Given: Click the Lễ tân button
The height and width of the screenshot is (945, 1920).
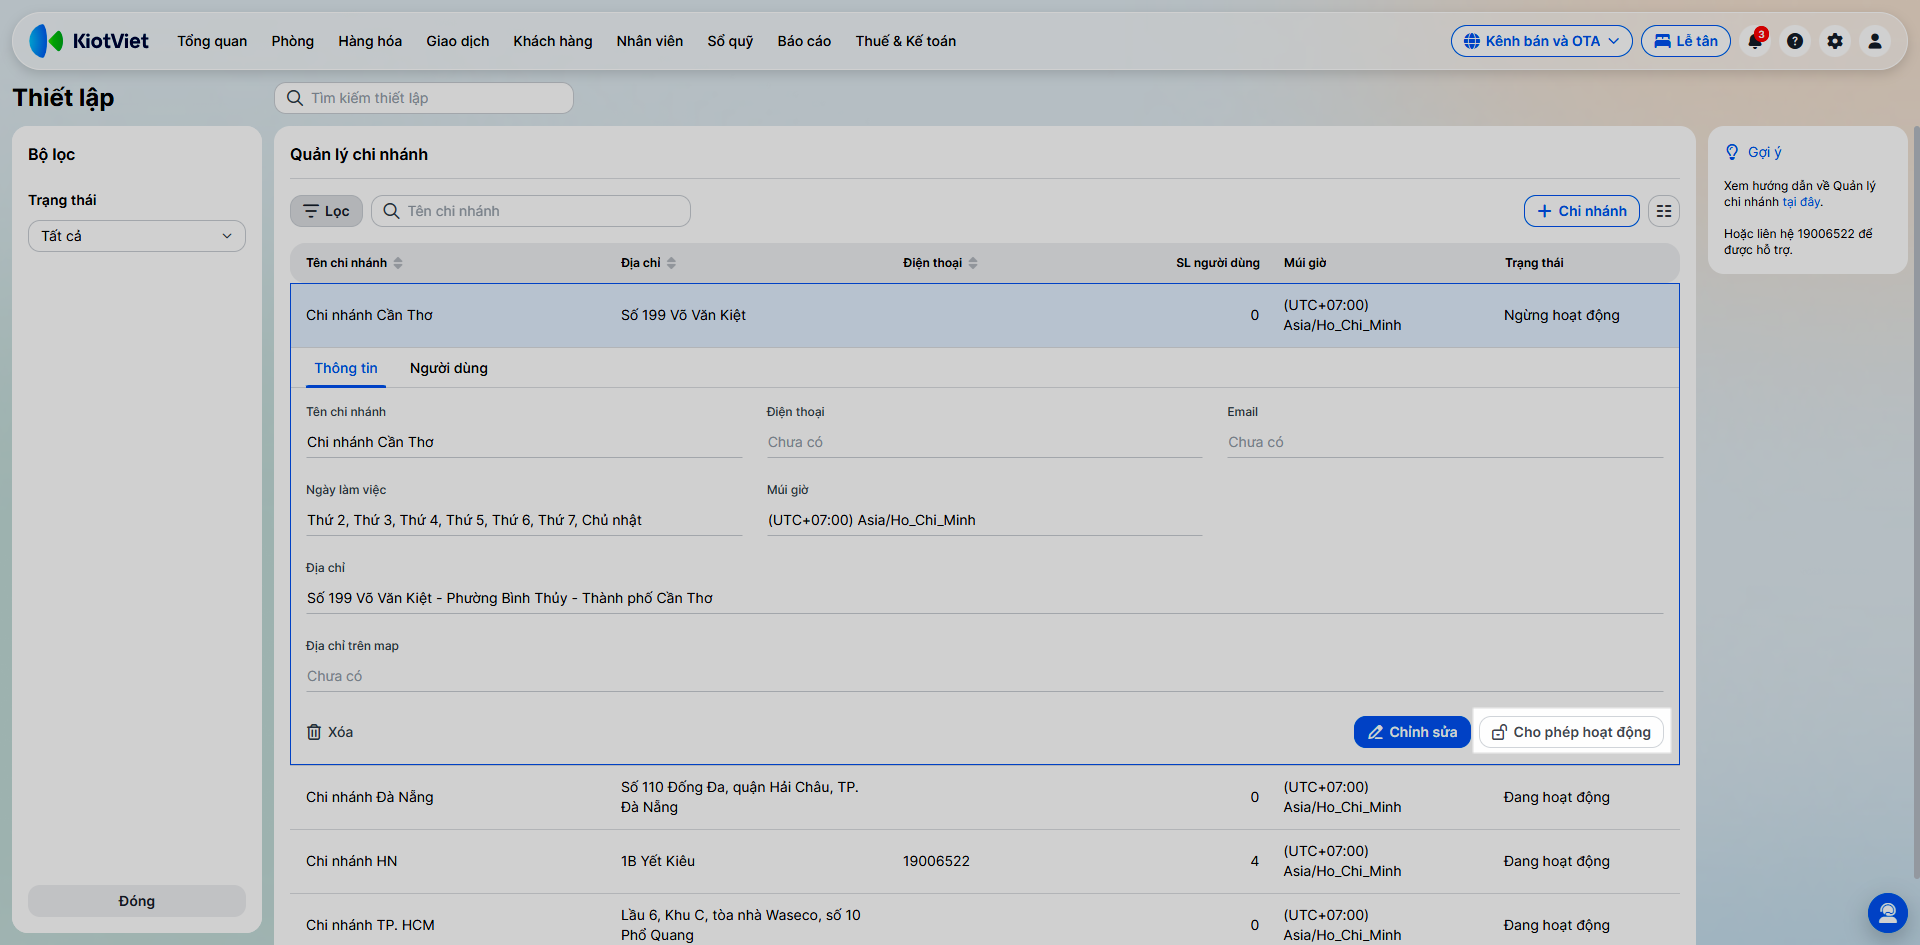Looking at the screenshot, I should click(1686, 41).
